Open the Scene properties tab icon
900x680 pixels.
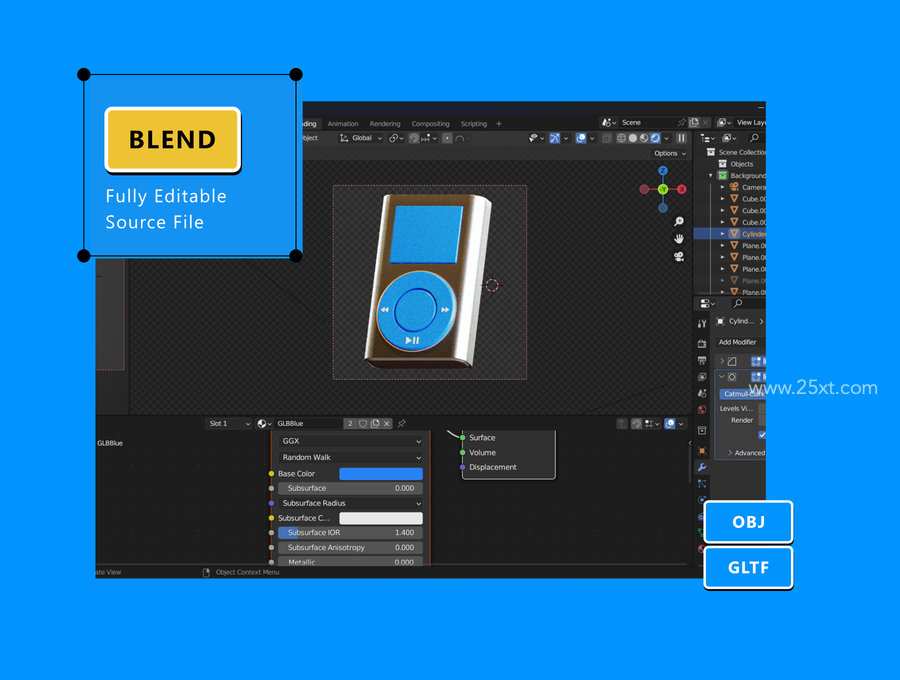click(702, 393)
